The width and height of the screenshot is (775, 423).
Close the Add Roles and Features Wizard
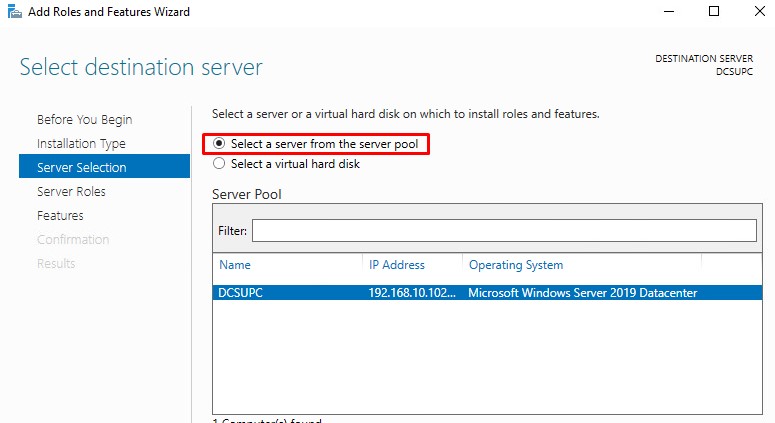coord(760,11)
